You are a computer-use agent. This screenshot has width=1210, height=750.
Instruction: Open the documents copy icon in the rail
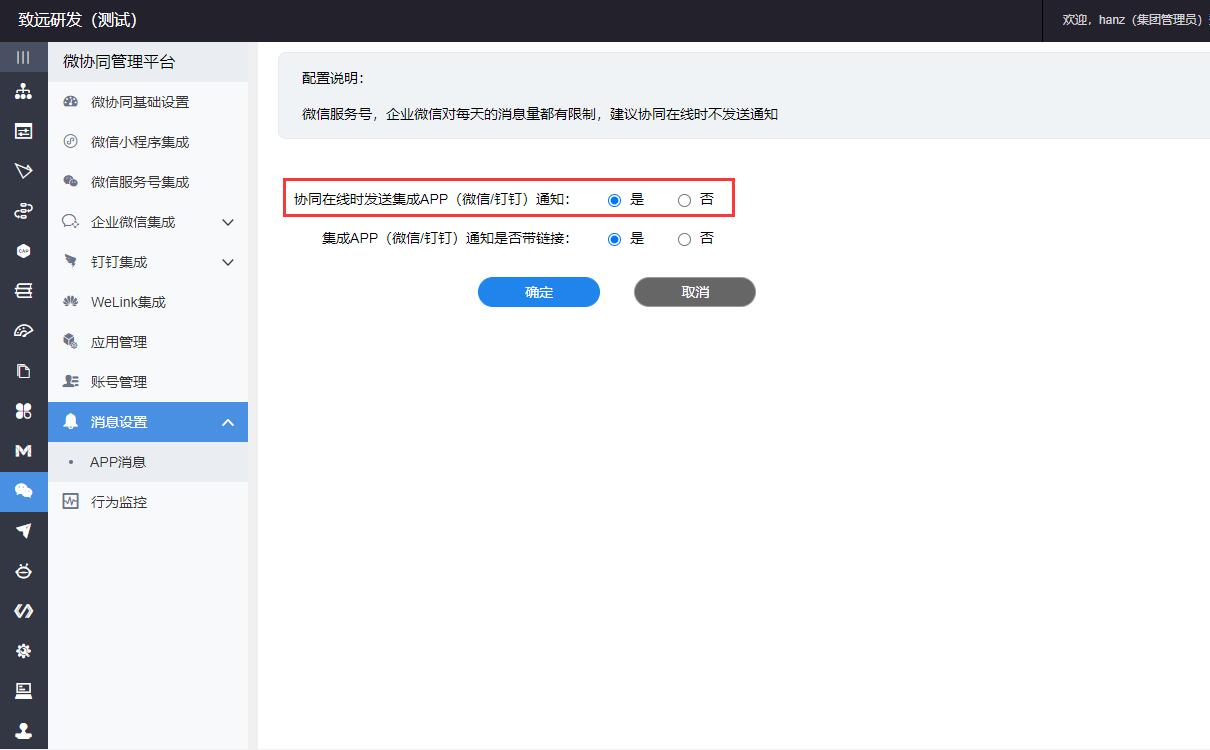pyautogui.click(x=23, y=371)
